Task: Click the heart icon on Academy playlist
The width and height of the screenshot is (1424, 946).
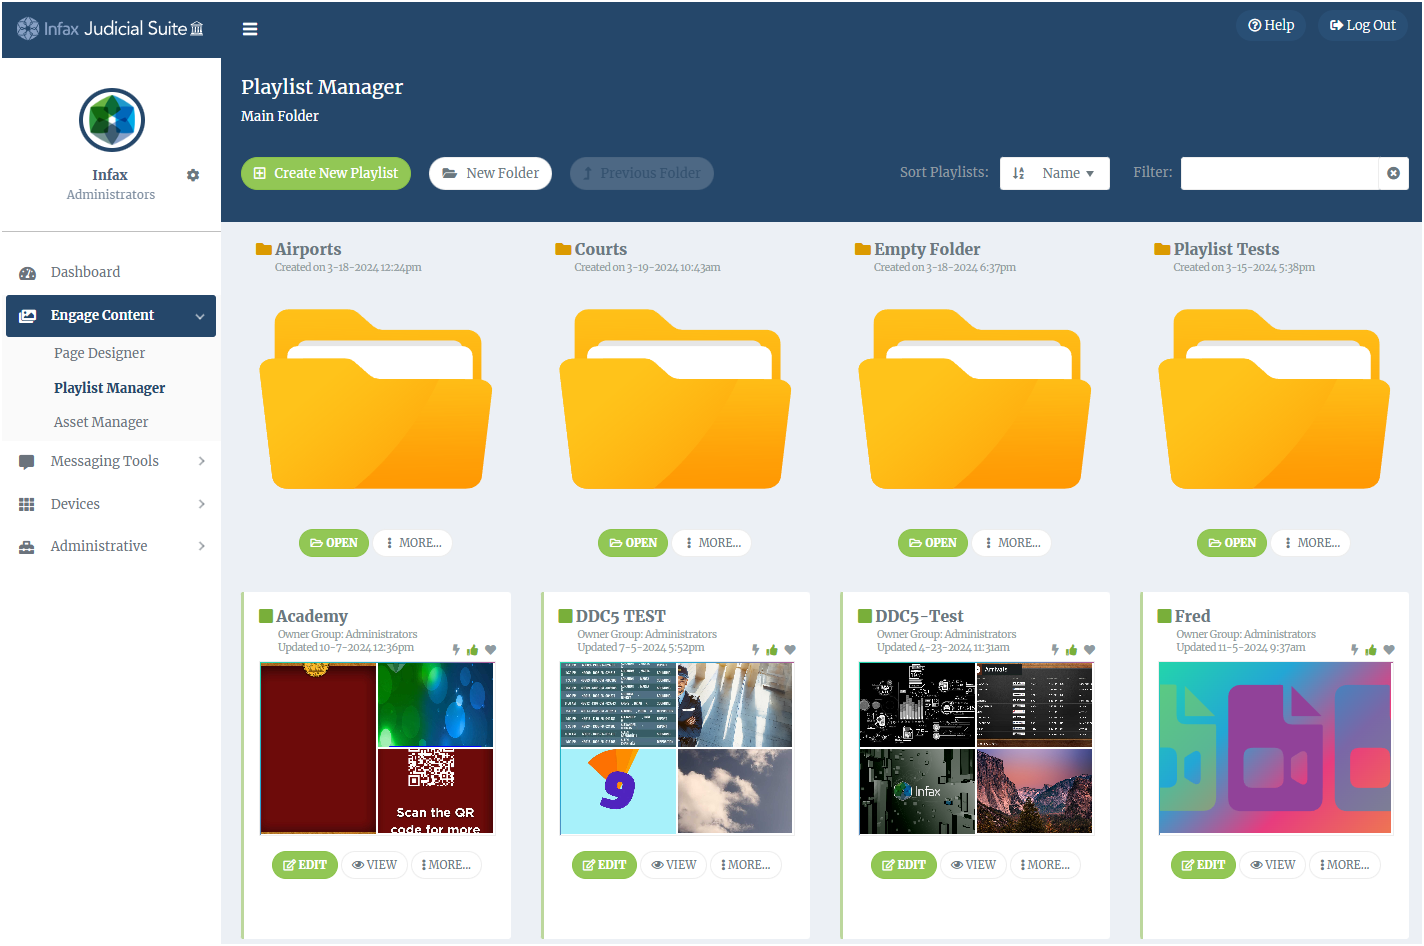Action: (x=490, y=650)
